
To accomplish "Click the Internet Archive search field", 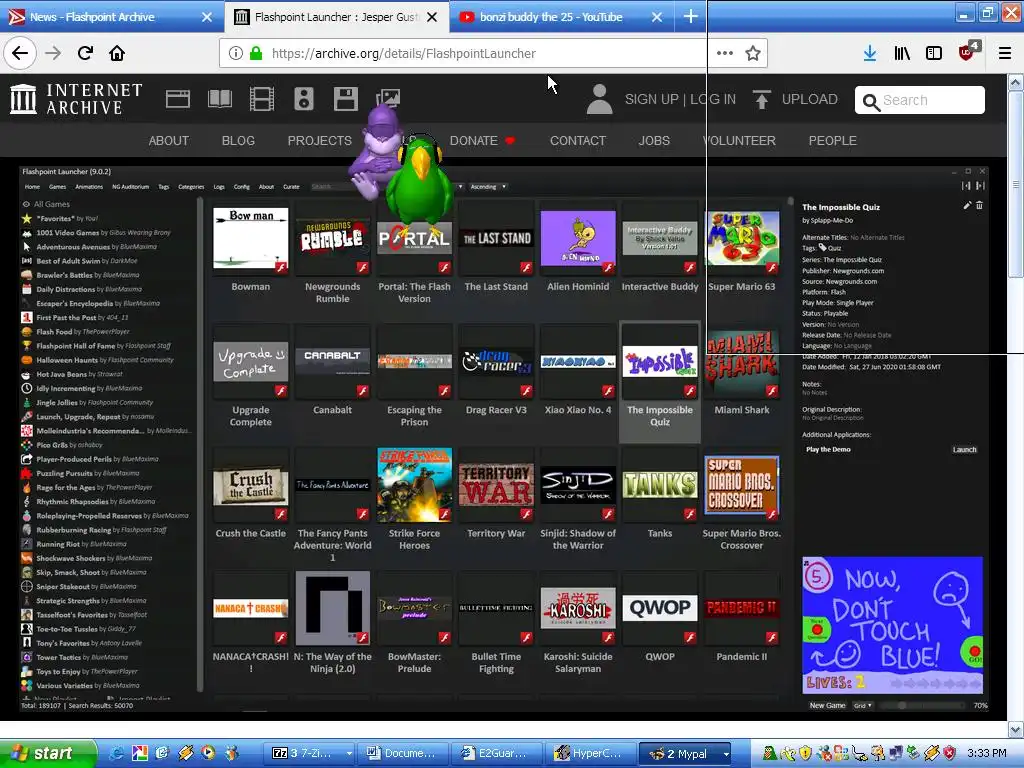I will pos(920,100).
